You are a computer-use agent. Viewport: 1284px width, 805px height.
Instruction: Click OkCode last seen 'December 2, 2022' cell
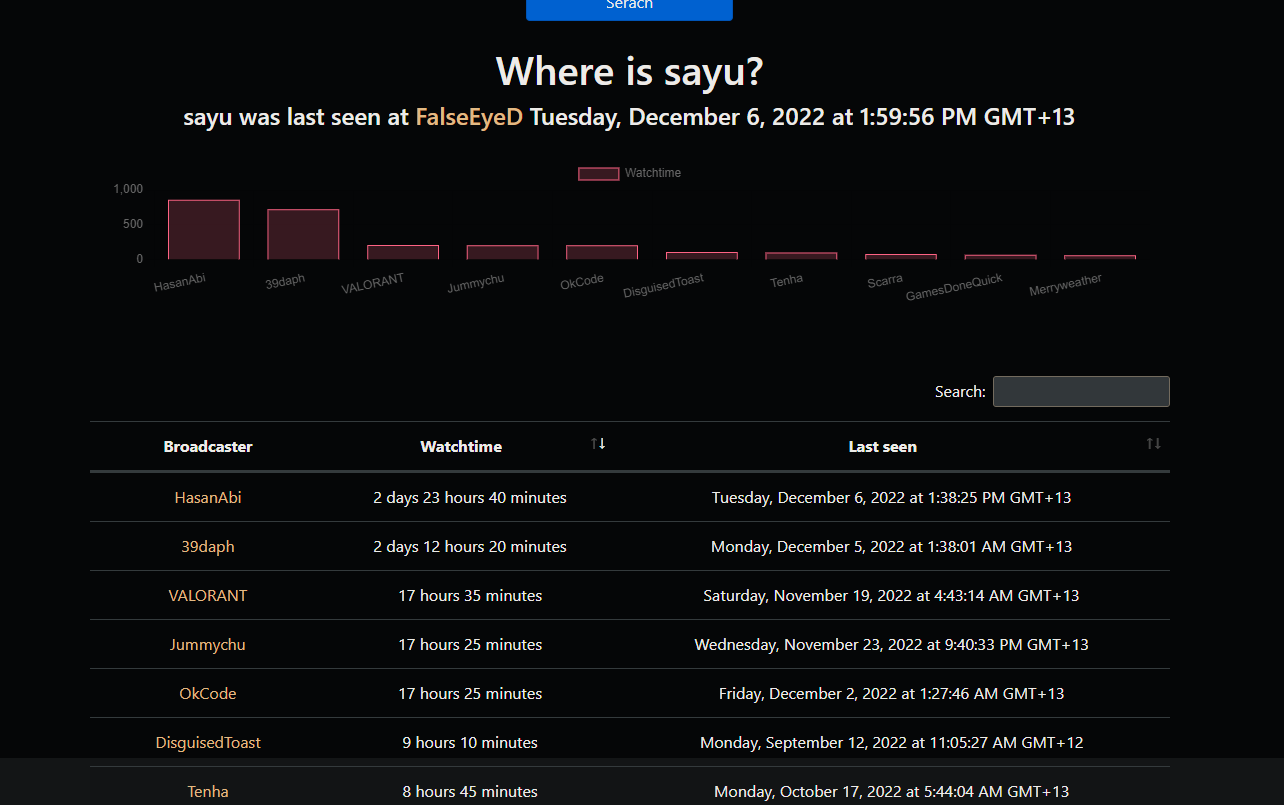click(x=891, y=693)
